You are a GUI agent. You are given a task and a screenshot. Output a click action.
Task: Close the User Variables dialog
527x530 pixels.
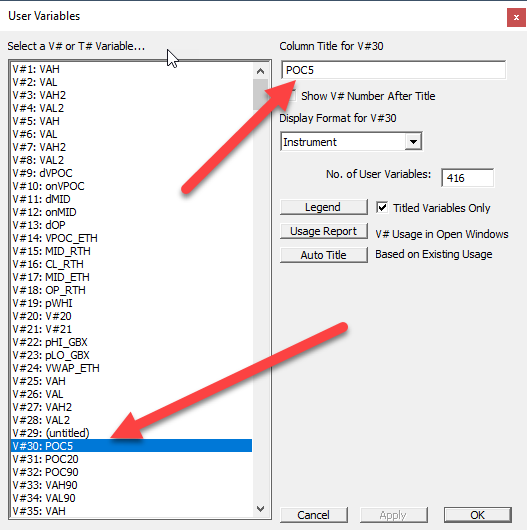(516, 17)
